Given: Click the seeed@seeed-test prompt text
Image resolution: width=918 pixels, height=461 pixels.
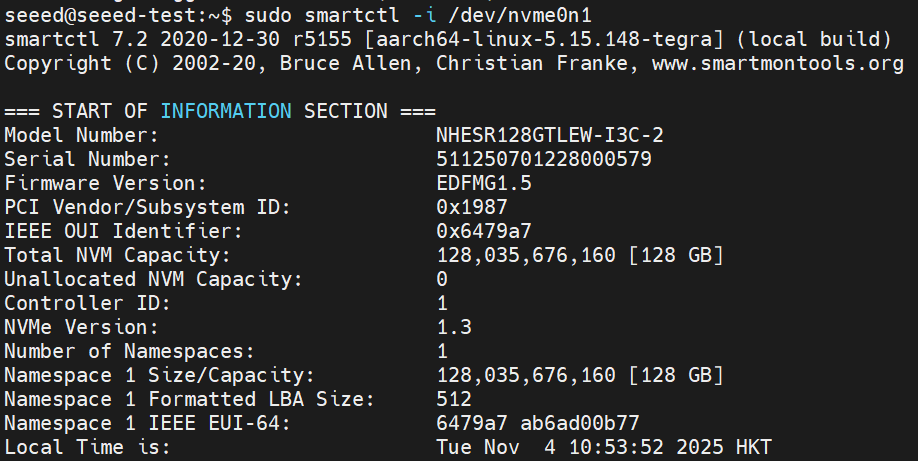Looking at the screenshot, I should [x=94, y=15].
